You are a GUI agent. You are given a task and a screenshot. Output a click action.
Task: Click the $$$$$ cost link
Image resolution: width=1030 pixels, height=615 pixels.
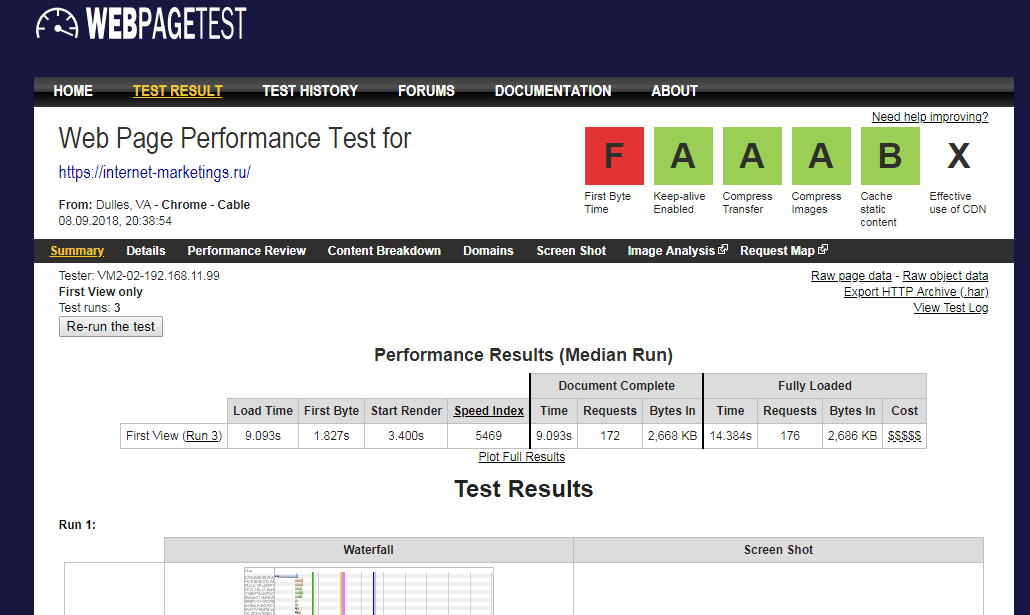coord(904,436)
